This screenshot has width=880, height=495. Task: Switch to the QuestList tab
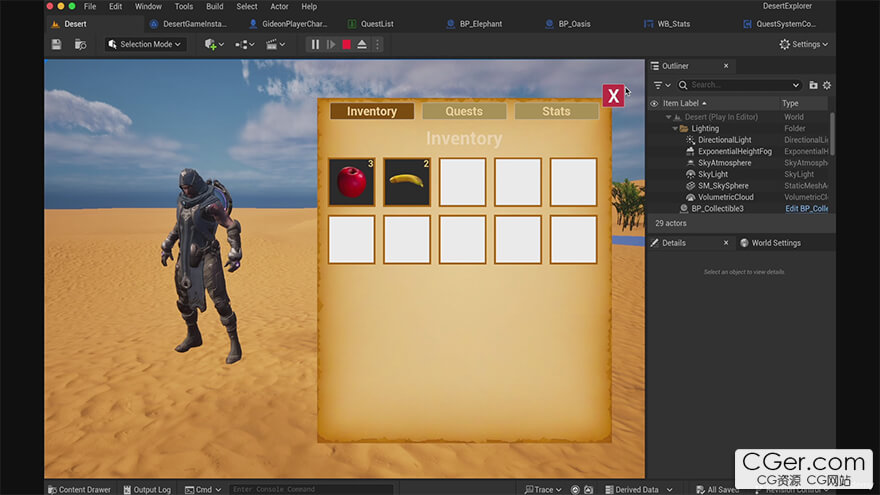[371, 24]
